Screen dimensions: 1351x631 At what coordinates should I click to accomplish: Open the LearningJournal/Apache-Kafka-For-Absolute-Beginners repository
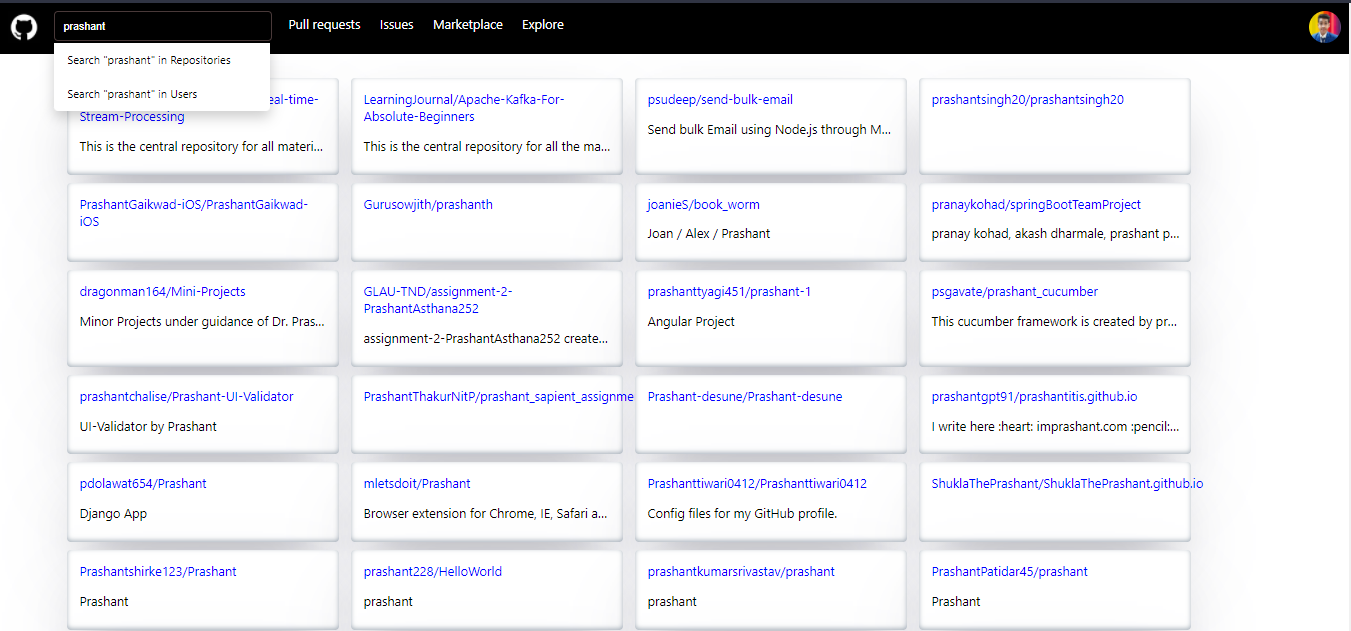click(463, 108)
